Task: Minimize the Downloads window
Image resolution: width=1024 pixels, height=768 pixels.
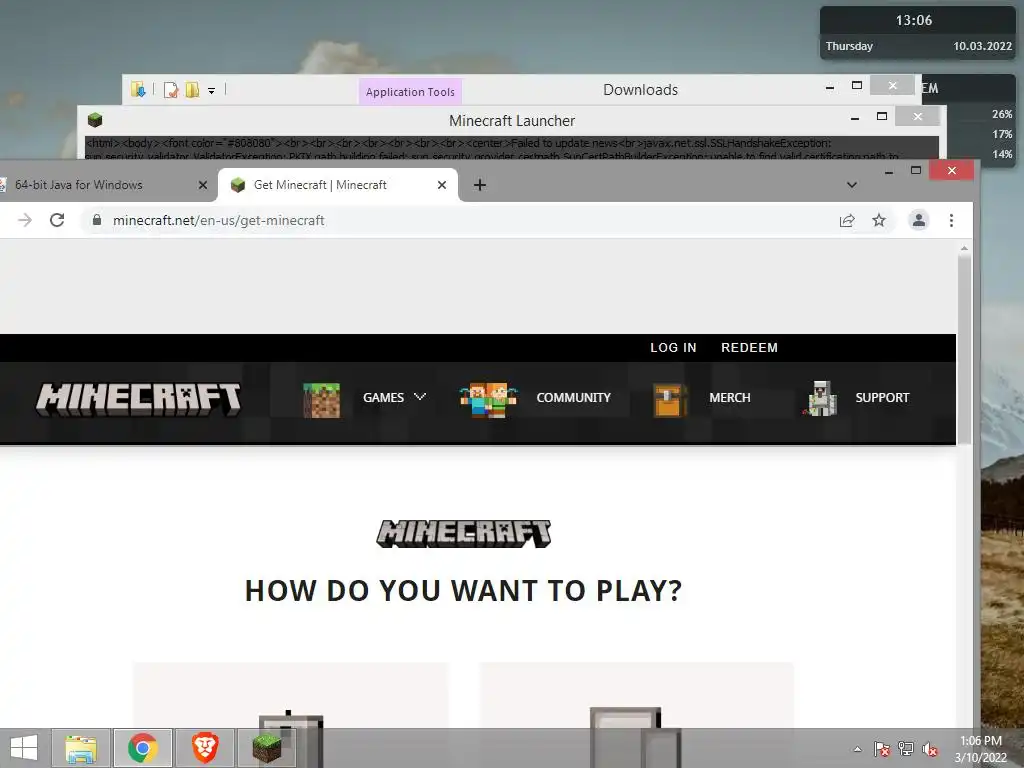Action: click(x=829, y=87)
